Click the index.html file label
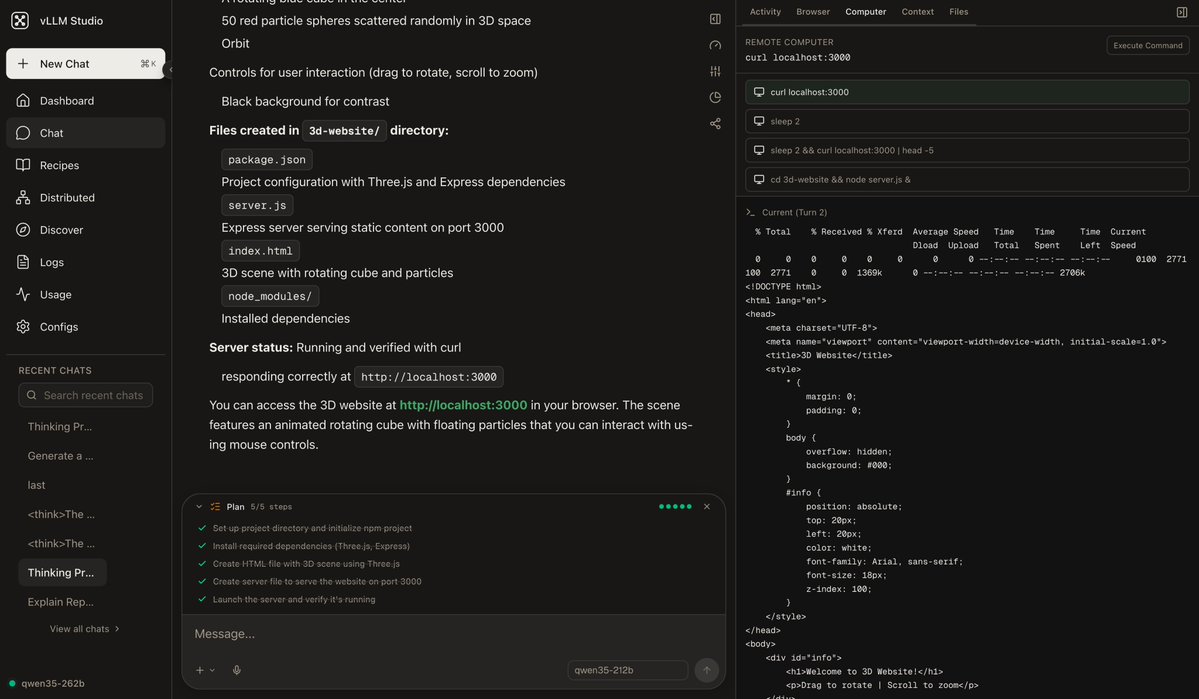This screenshot has height=699, width=1199. click(260, 251)
